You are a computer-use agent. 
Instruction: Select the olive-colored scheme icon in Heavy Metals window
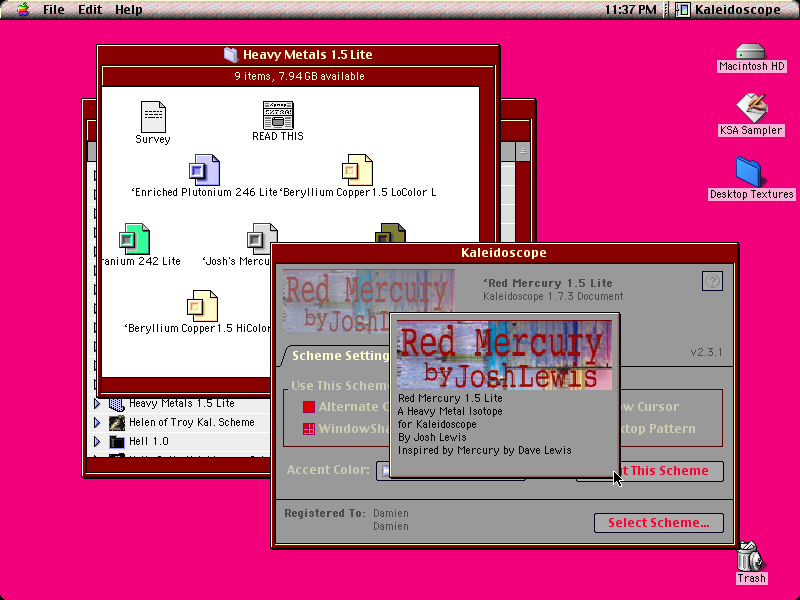click(x=390, y=233)
